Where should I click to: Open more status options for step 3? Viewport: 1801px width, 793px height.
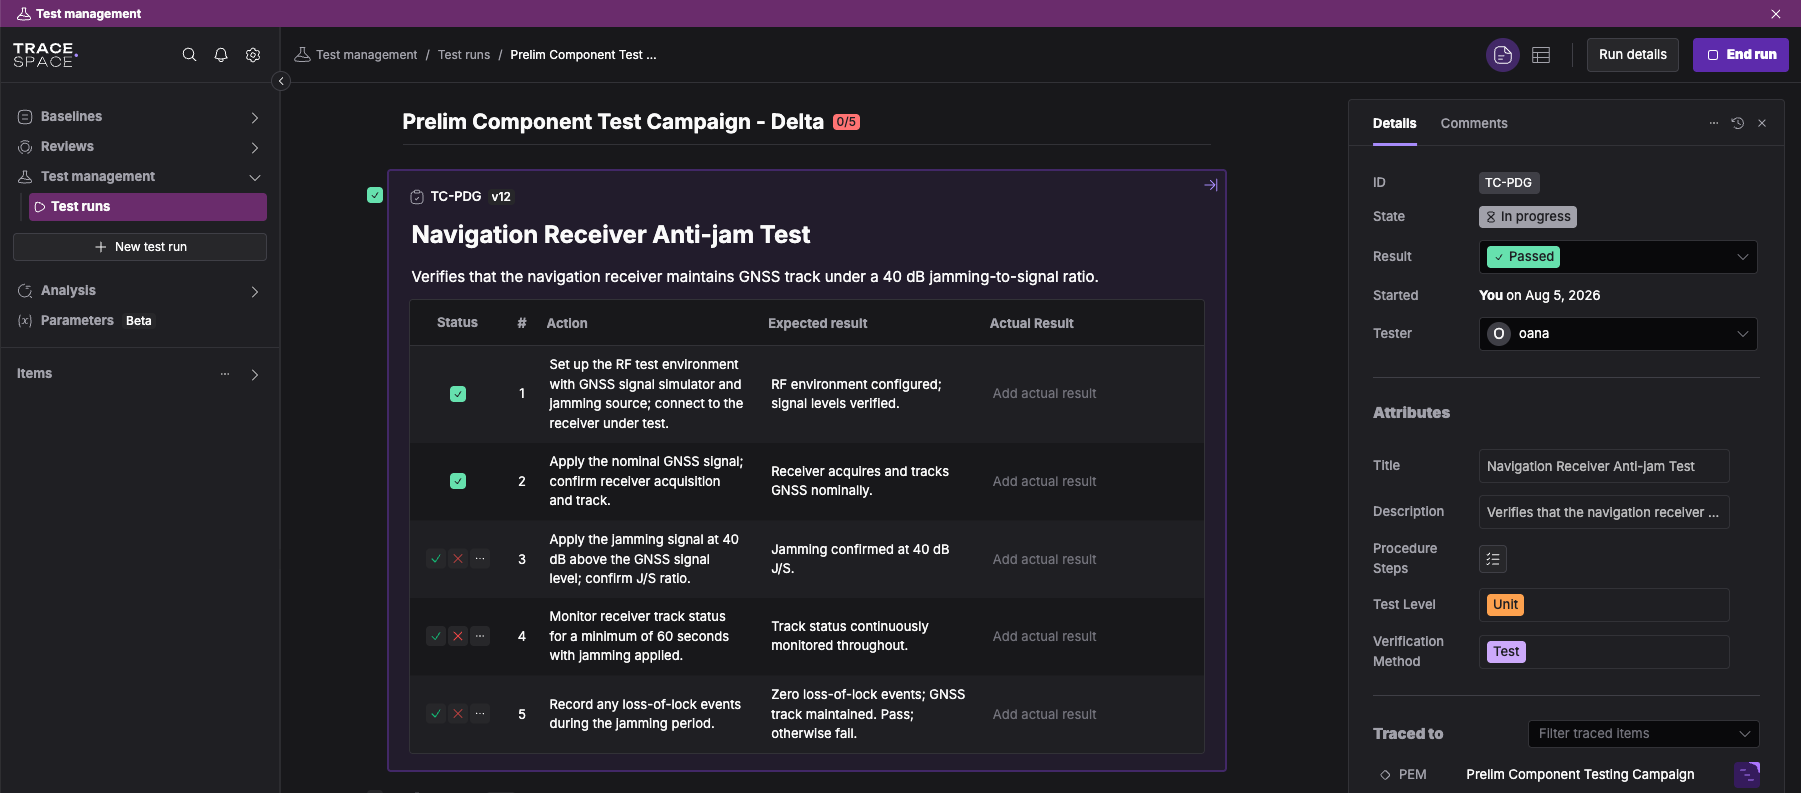pos(480,559)
